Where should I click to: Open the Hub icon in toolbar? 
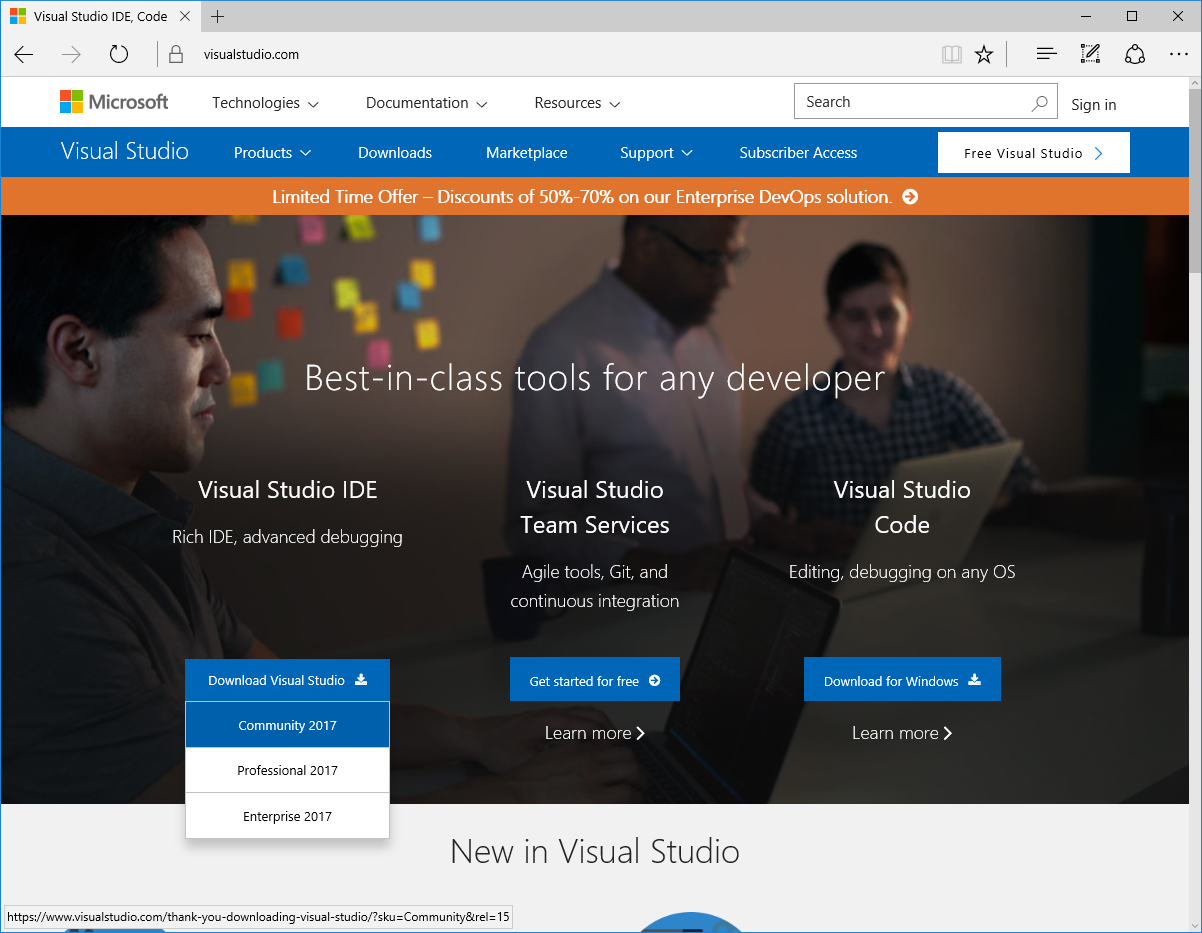click(1046, 54)
